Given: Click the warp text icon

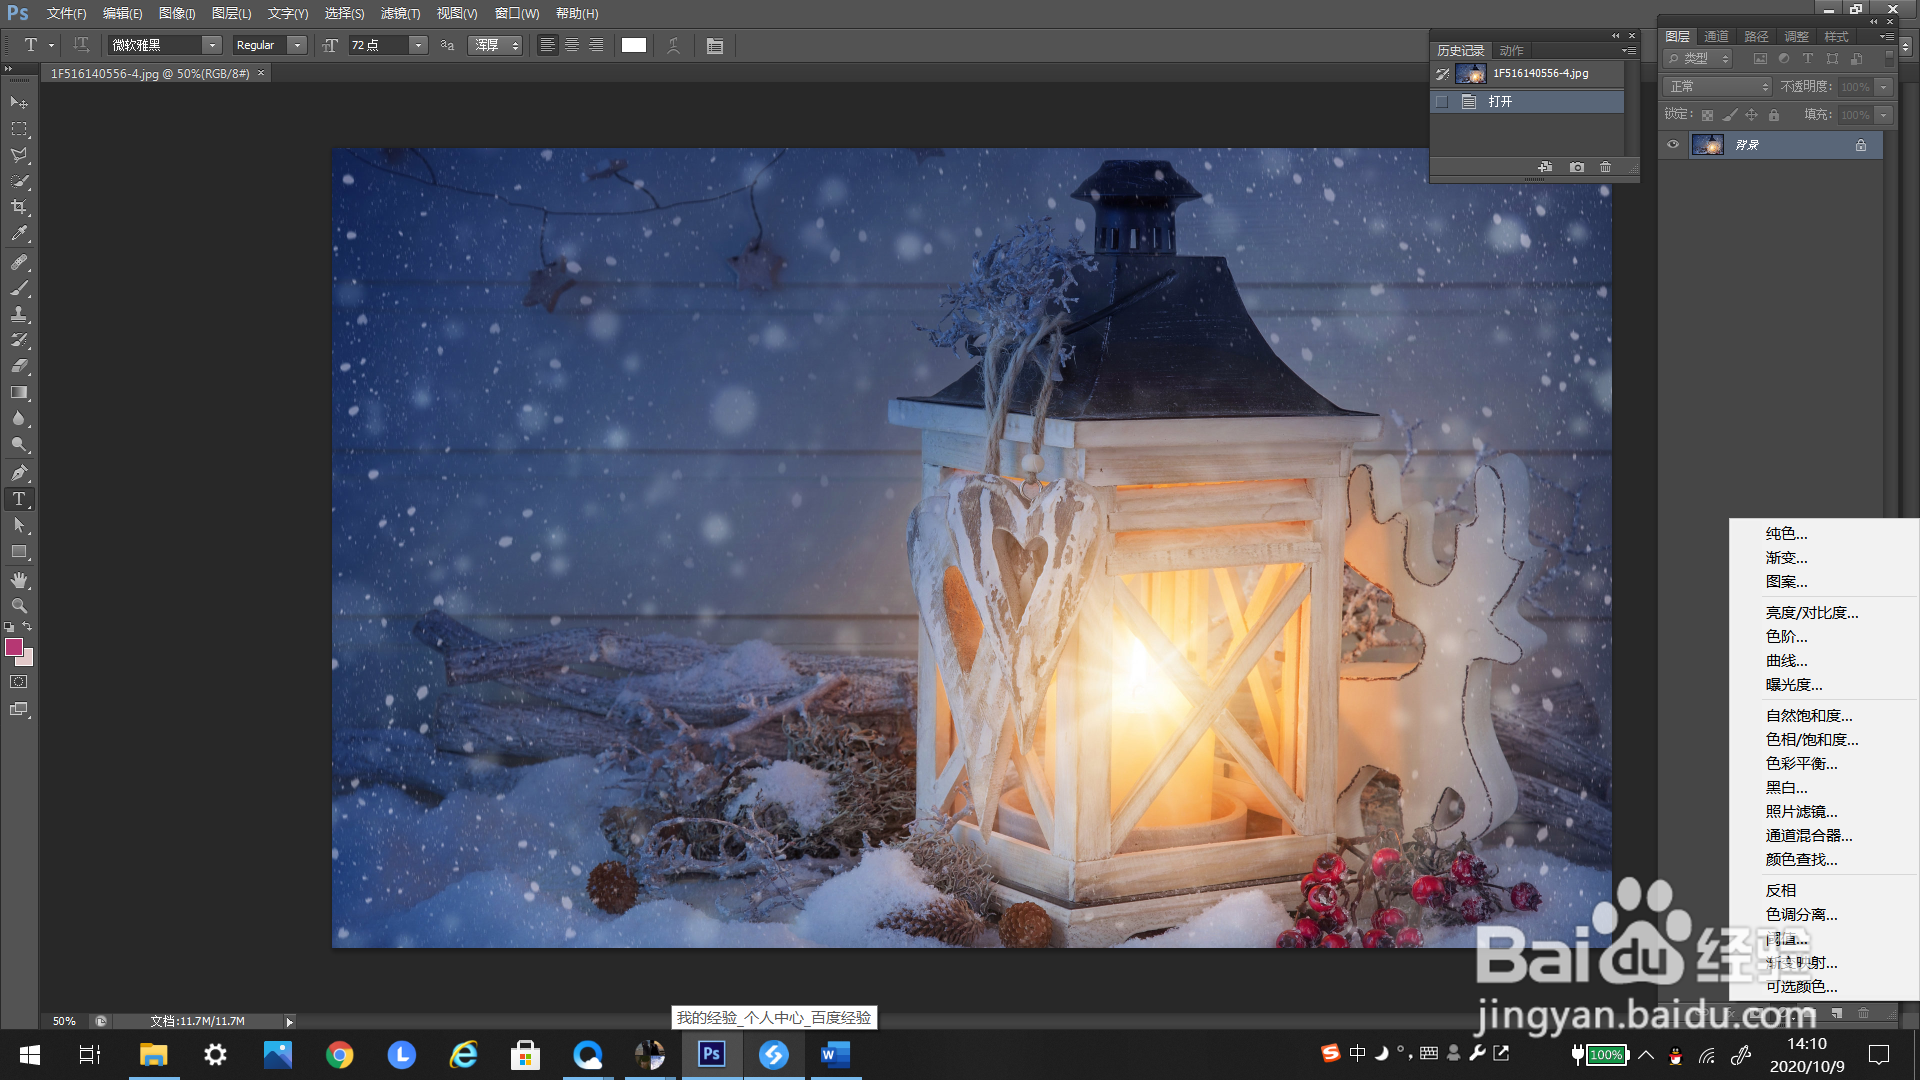Looking at the screenshot, I should [674, 46].
